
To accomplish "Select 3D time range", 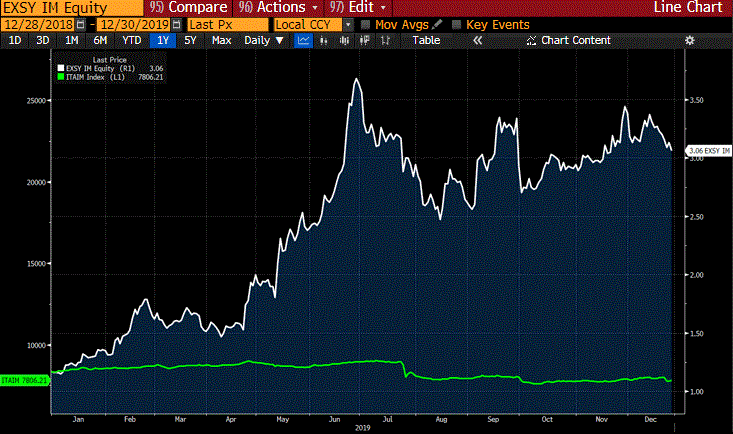I will pyautogui.click(x=43, y=41).
